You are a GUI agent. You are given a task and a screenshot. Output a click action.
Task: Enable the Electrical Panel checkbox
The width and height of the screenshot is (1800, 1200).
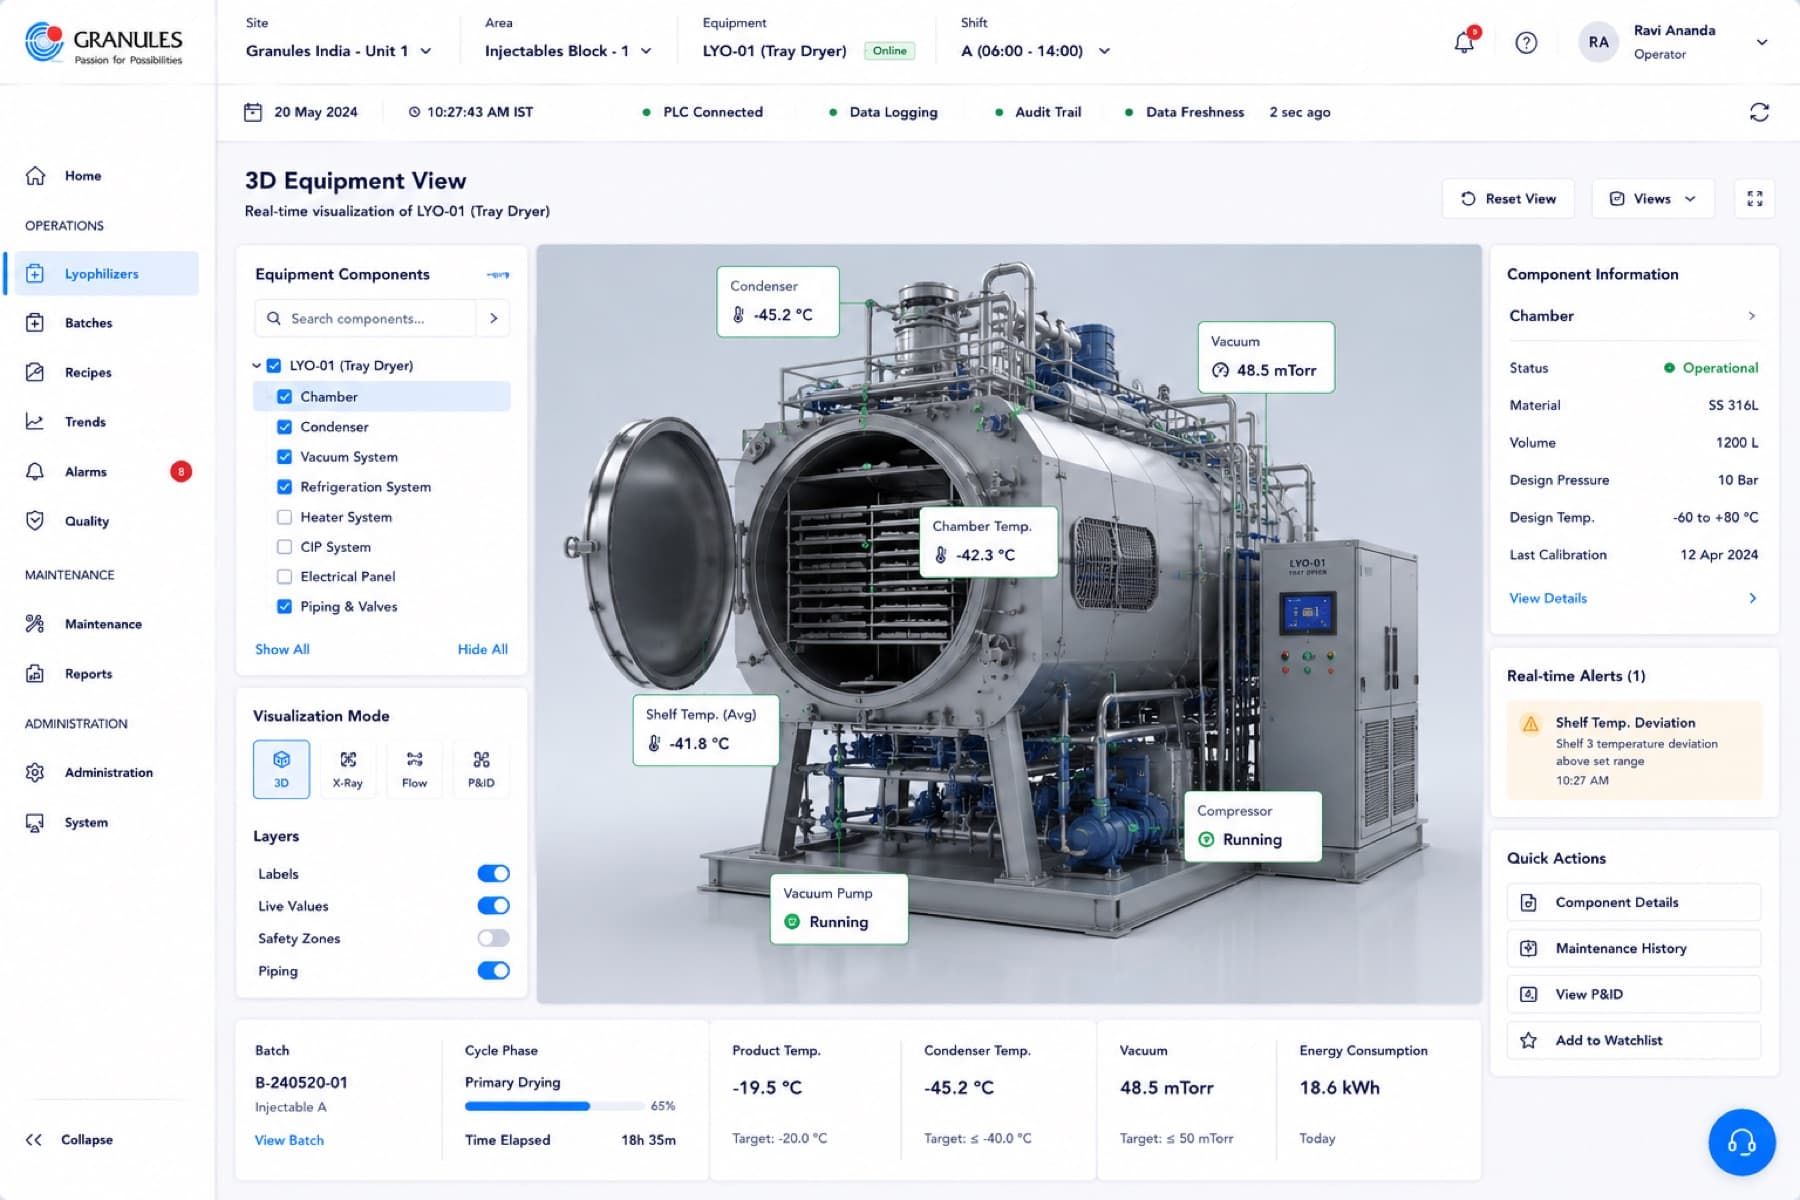tap(284, 577)
